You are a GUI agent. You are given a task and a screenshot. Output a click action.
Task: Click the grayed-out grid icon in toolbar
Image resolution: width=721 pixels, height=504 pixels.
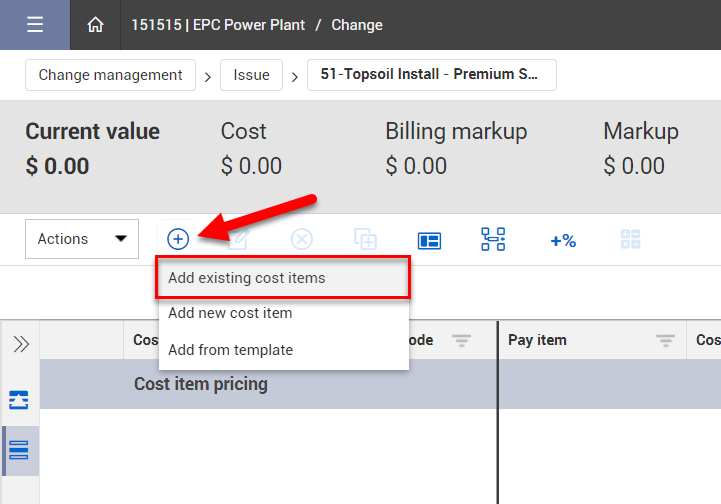pyautogui.click(x=630, y=239)
